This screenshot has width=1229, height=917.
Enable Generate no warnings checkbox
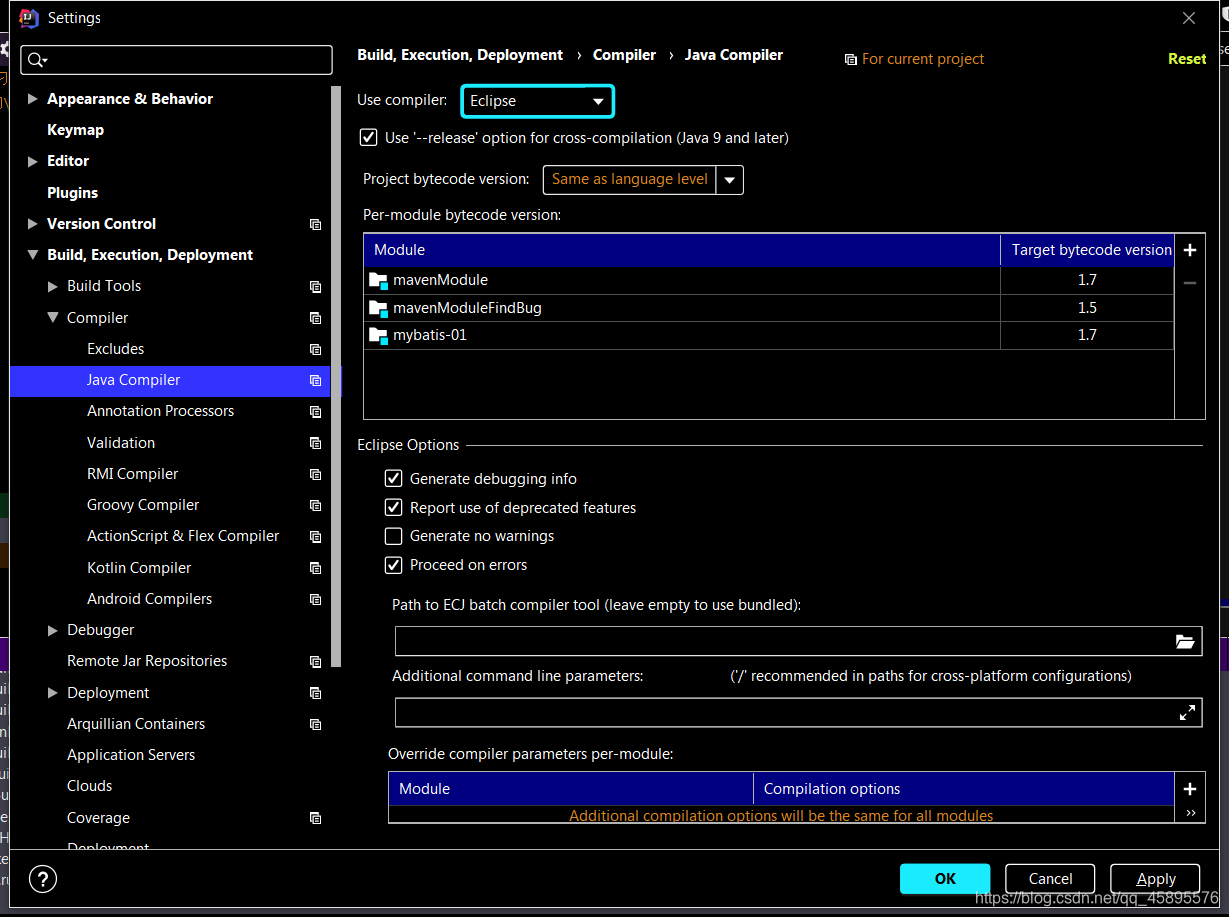(x=394, y=536)
